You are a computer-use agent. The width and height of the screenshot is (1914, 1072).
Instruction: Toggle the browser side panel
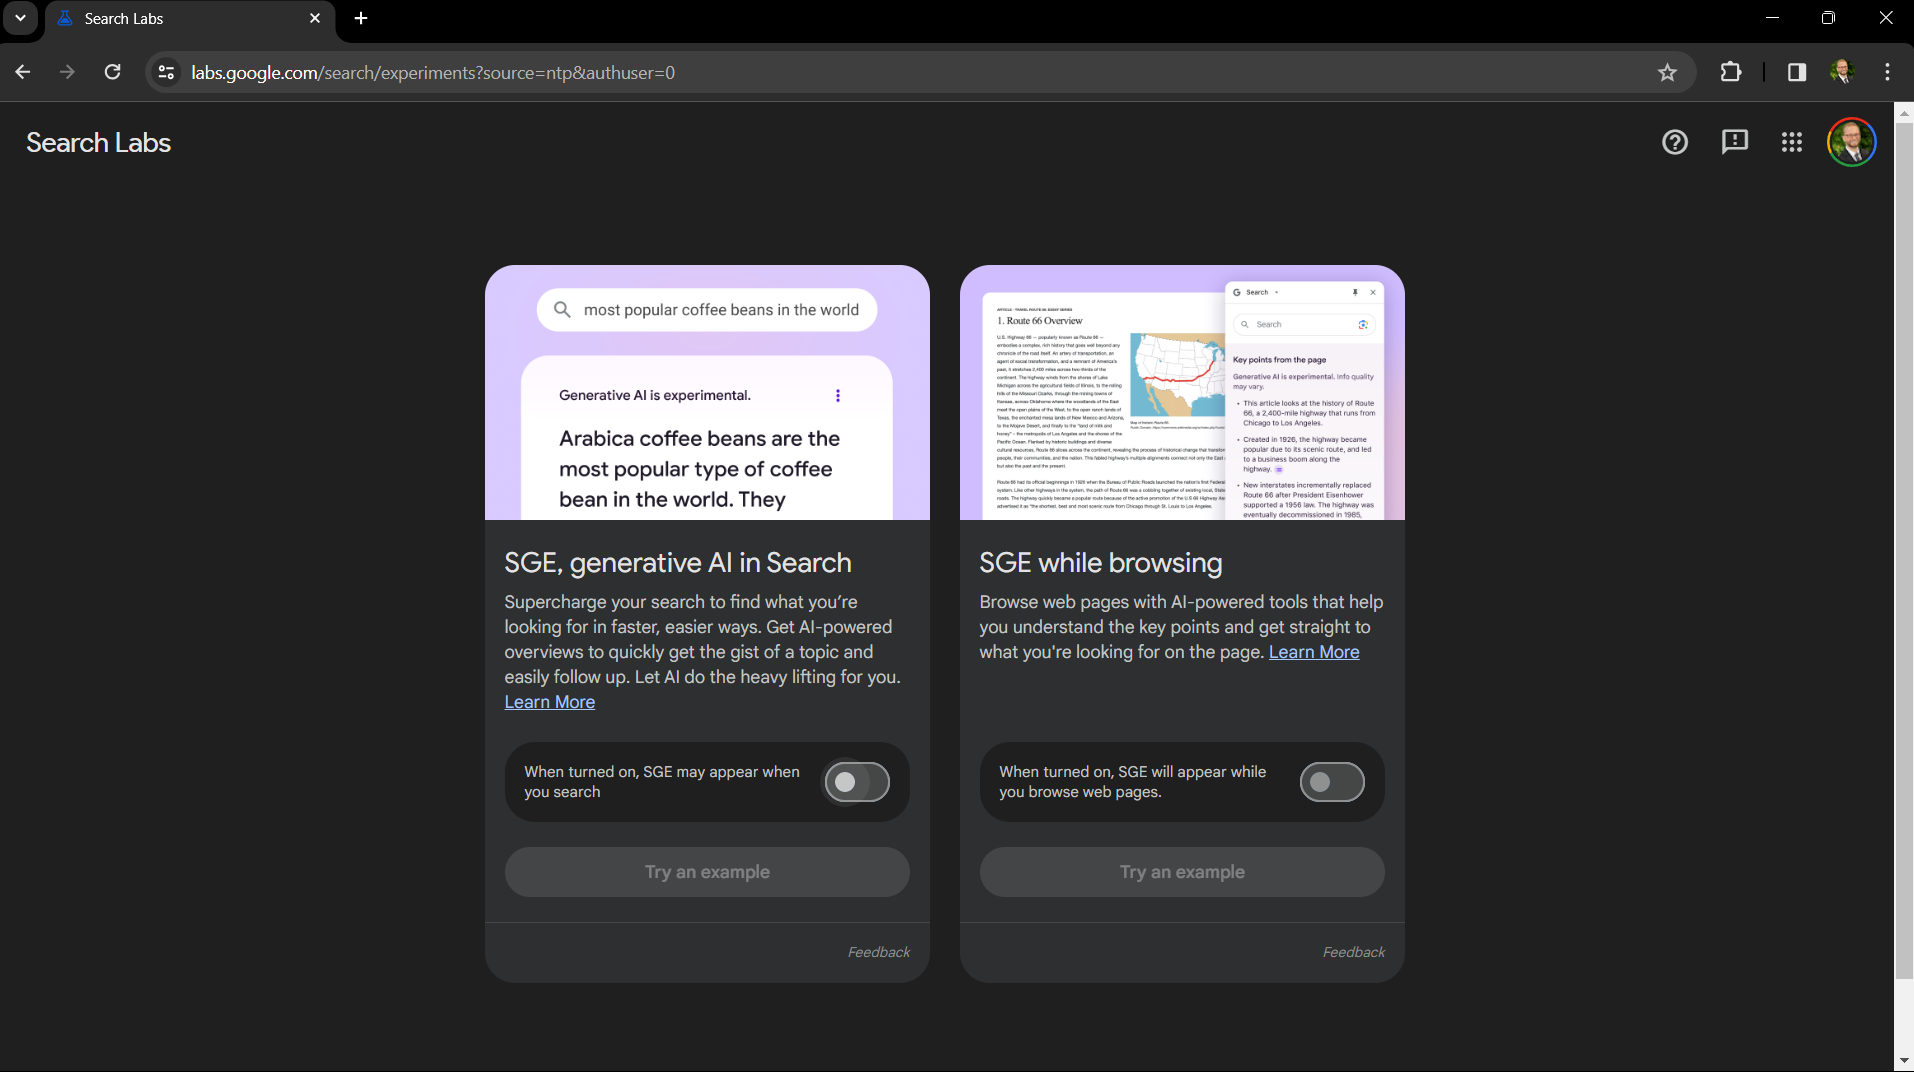(1797, 72)
